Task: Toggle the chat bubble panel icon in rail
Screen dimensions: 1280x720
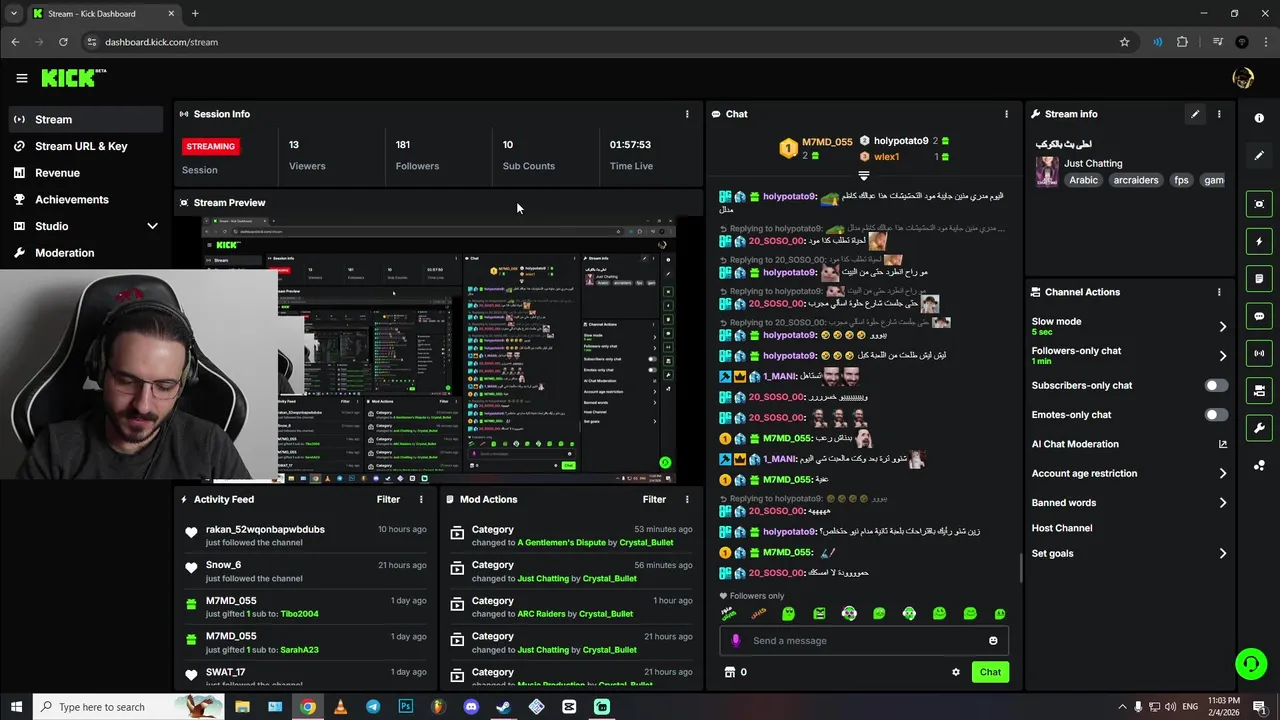Action: [1259, 316]
